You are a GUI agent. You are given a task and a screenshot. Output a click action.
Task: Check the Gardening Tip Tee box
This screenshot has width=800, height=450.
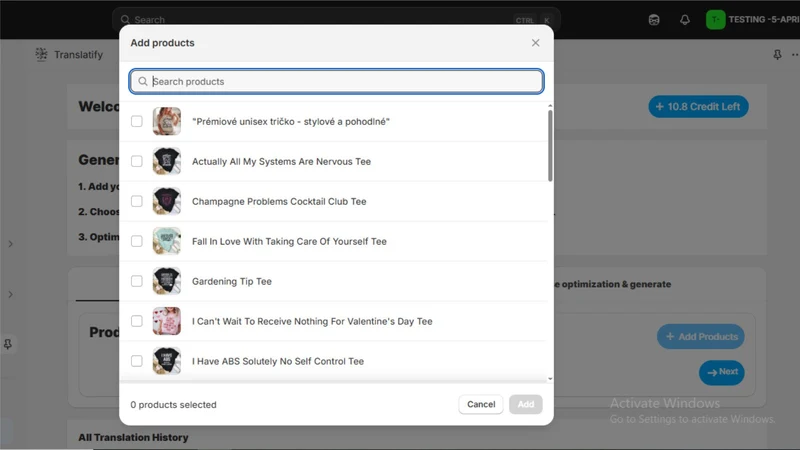tap(137, 281)
